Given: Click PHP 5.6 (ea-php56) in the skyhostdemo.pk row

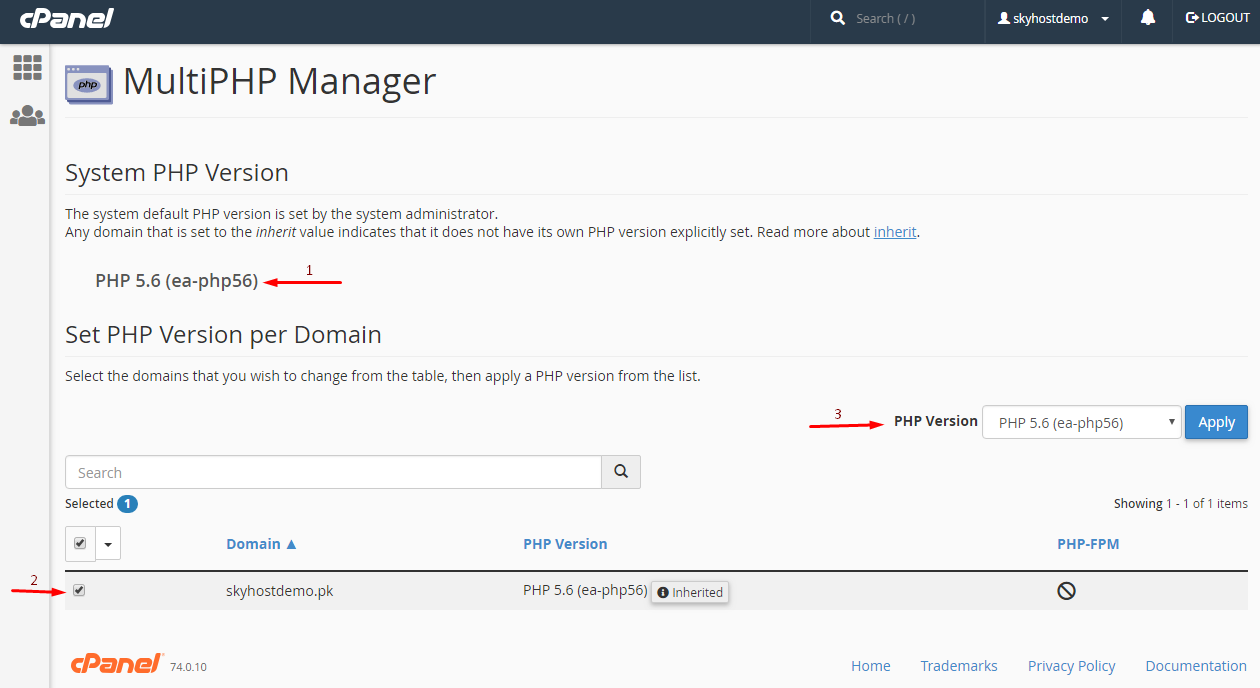Looking at the screenshot, I should click(585, 590).
